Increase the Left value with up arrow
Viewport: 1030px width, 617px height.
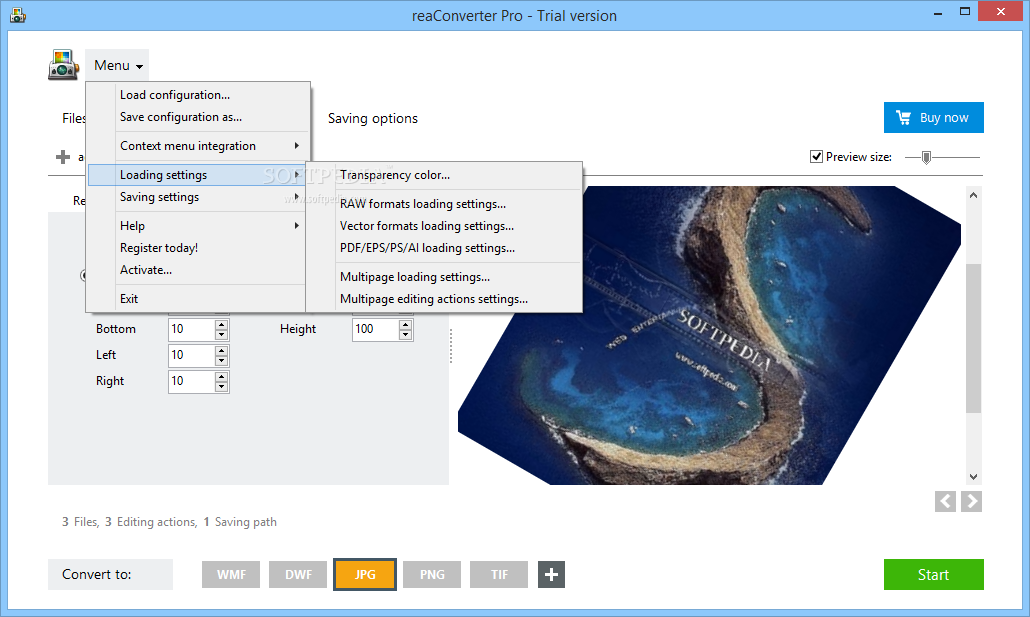pos(221,350)
